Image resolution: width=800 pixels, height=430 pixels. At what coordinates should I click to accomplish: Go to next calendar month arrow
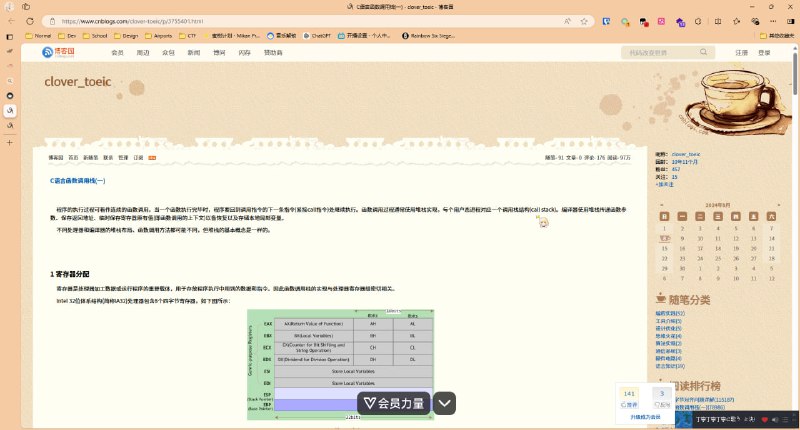tap(778, 205)
